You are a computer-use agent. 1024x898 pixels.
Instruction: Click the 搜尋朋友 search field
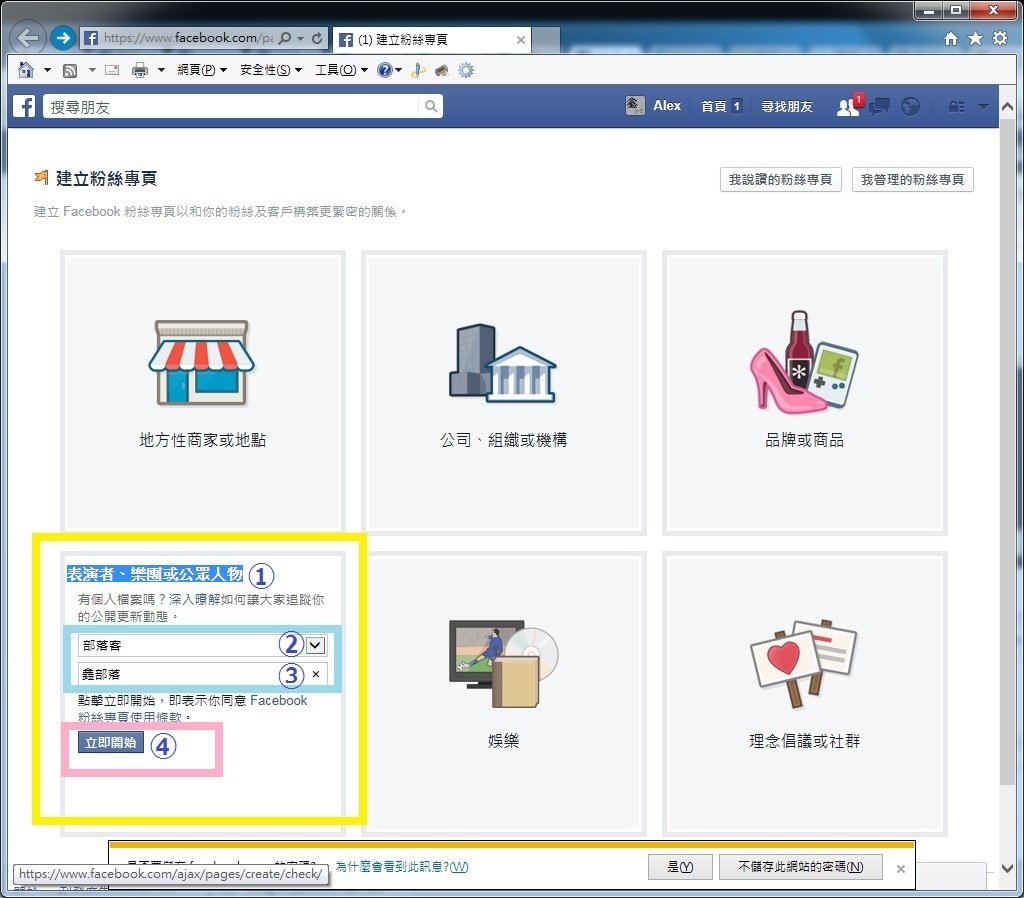pos(232,106)
